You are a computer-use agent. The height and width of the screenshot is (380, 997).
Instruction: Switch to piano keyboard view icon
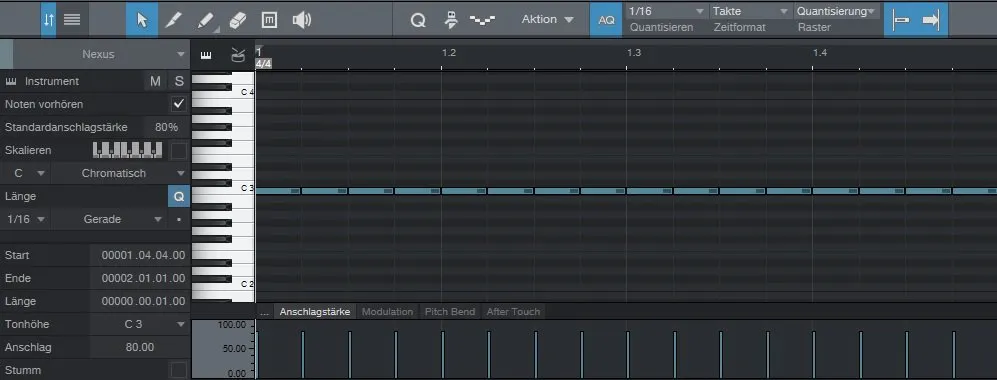click(205, 55)
